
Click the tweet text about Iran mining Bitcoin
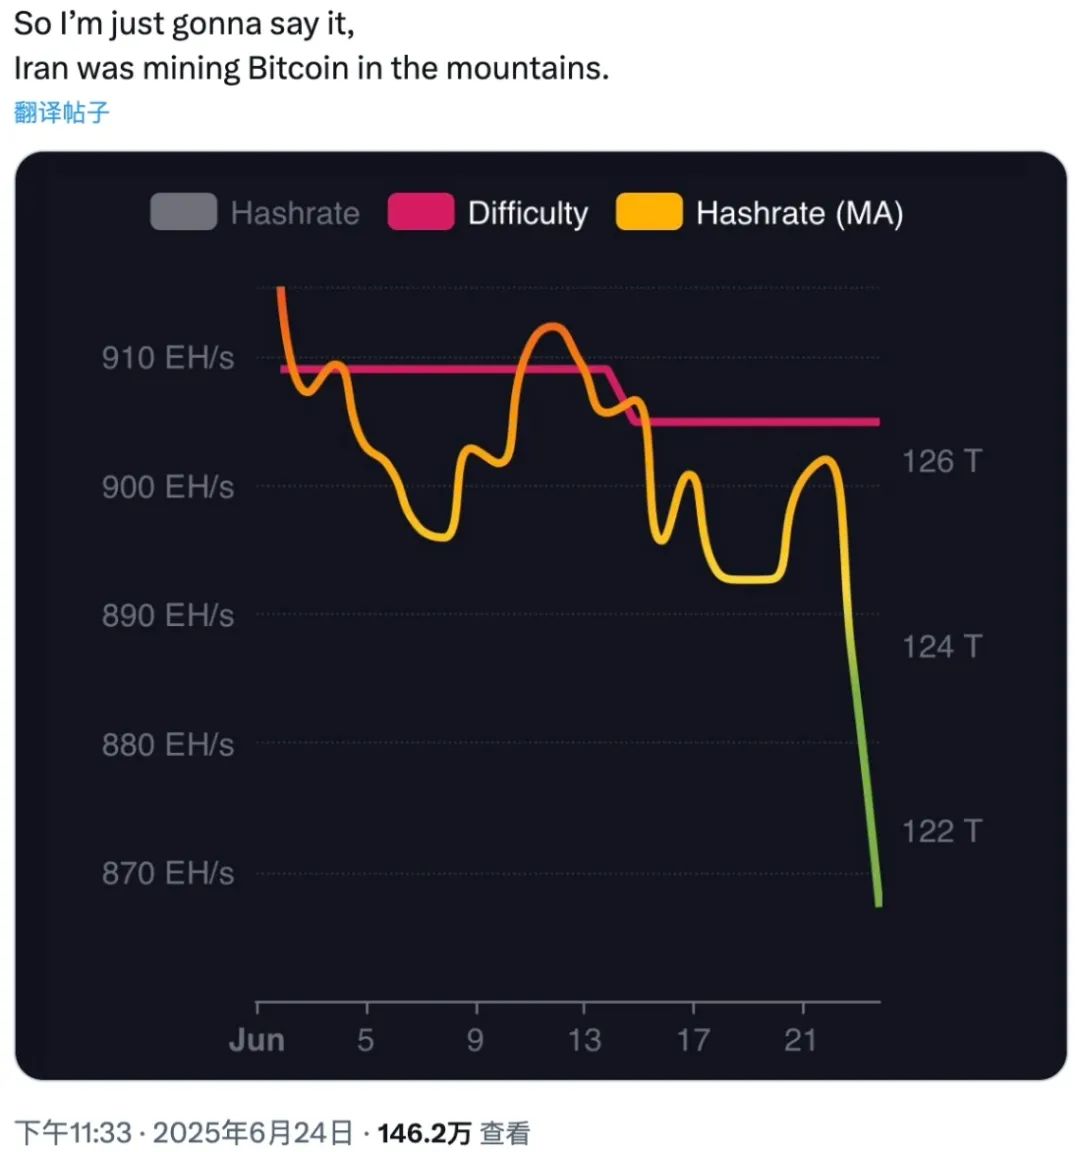click(312, 46)
